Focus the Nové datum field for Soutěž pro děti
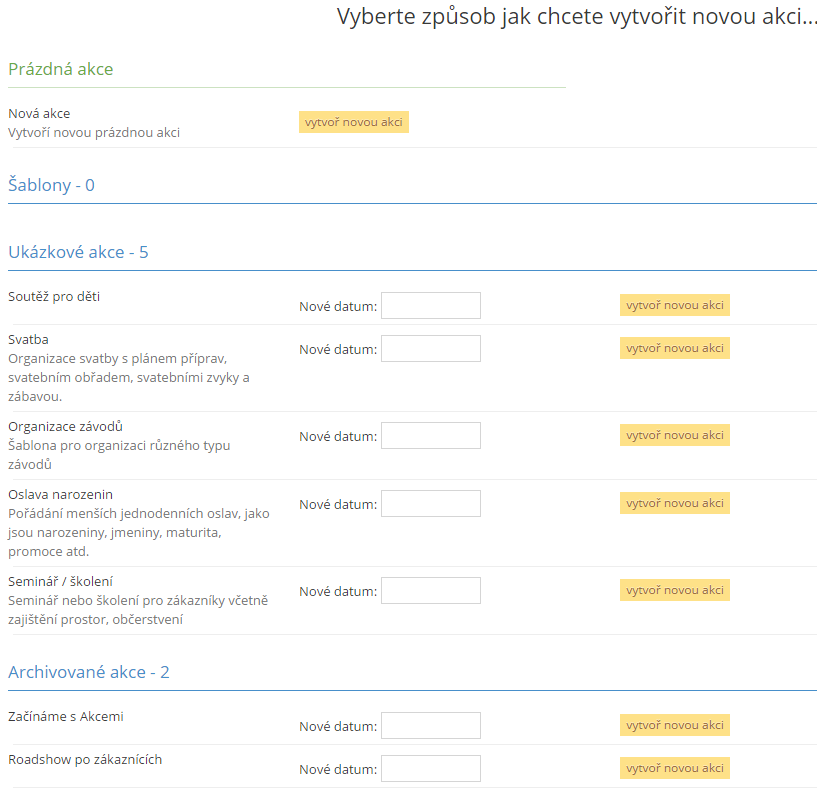 tap(431, 305)
